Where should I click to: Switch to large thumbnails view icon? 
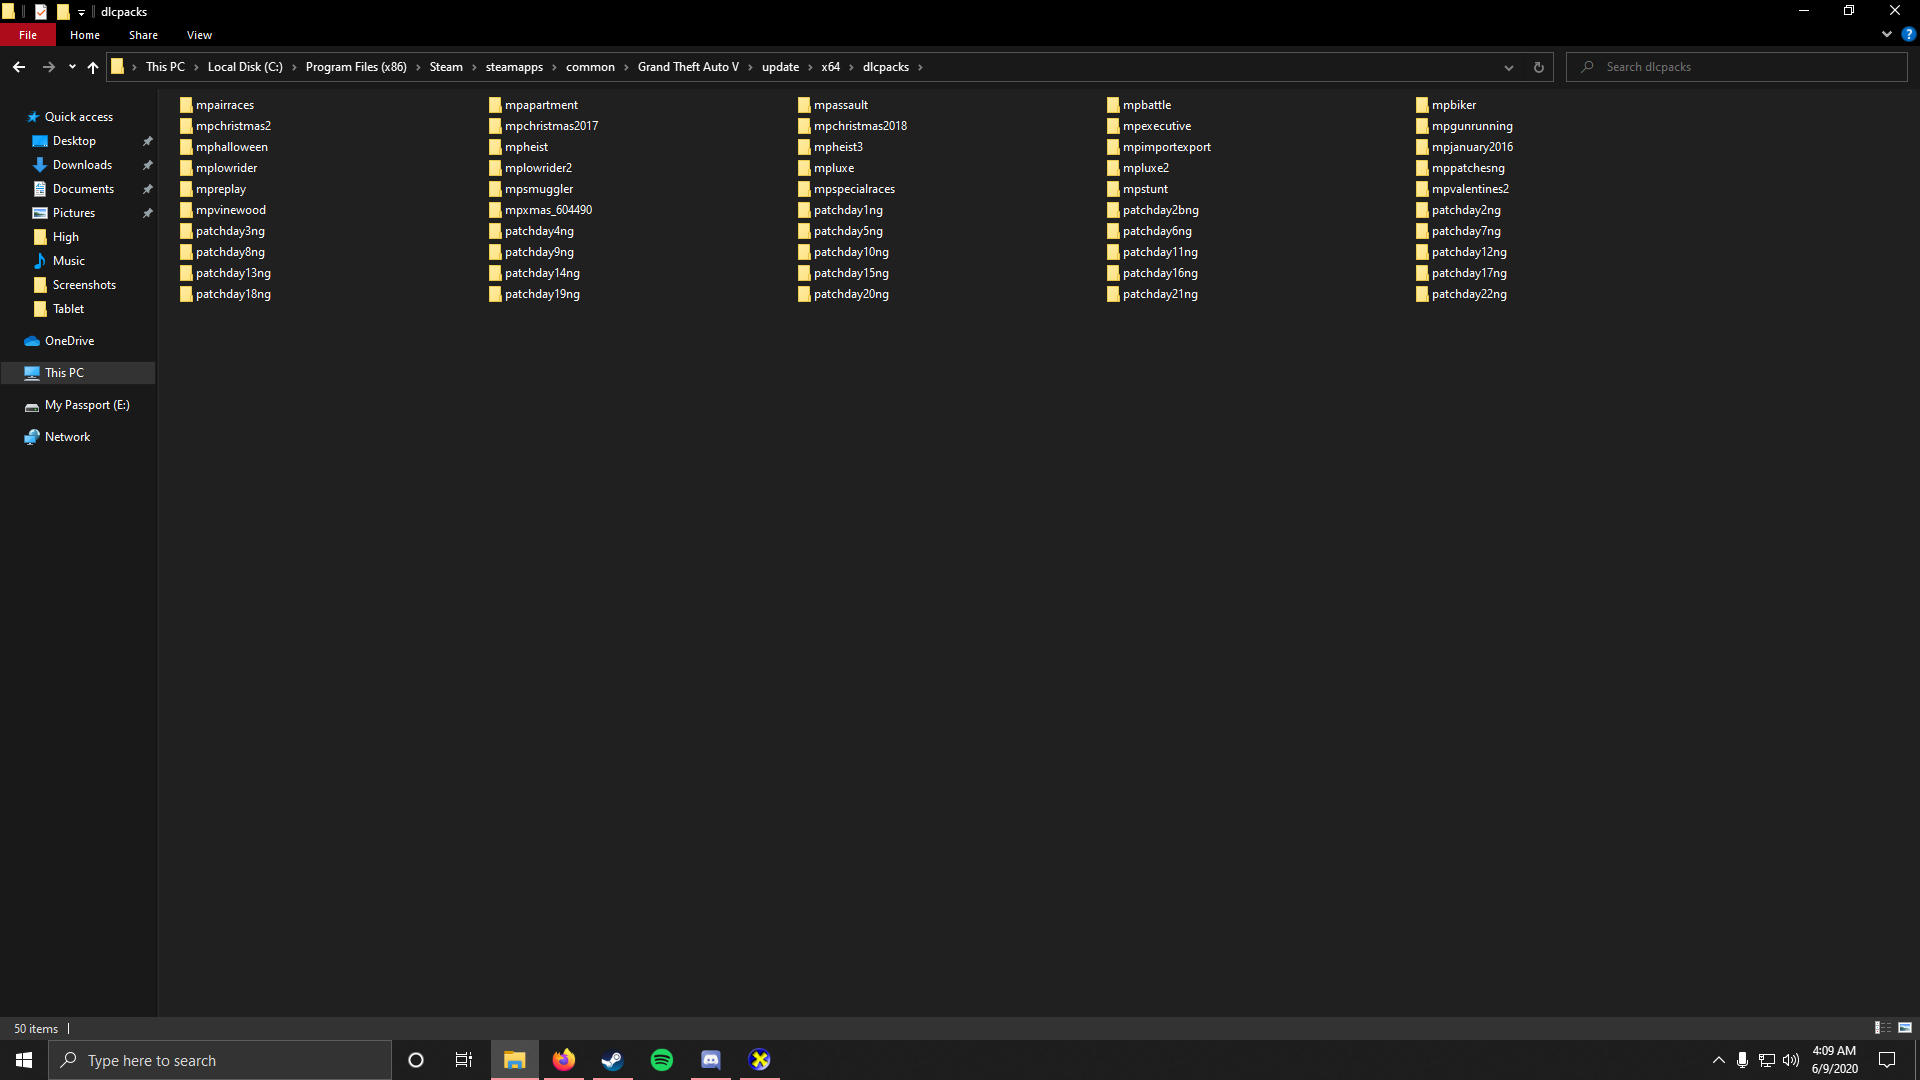[x=1905, y=1028]
